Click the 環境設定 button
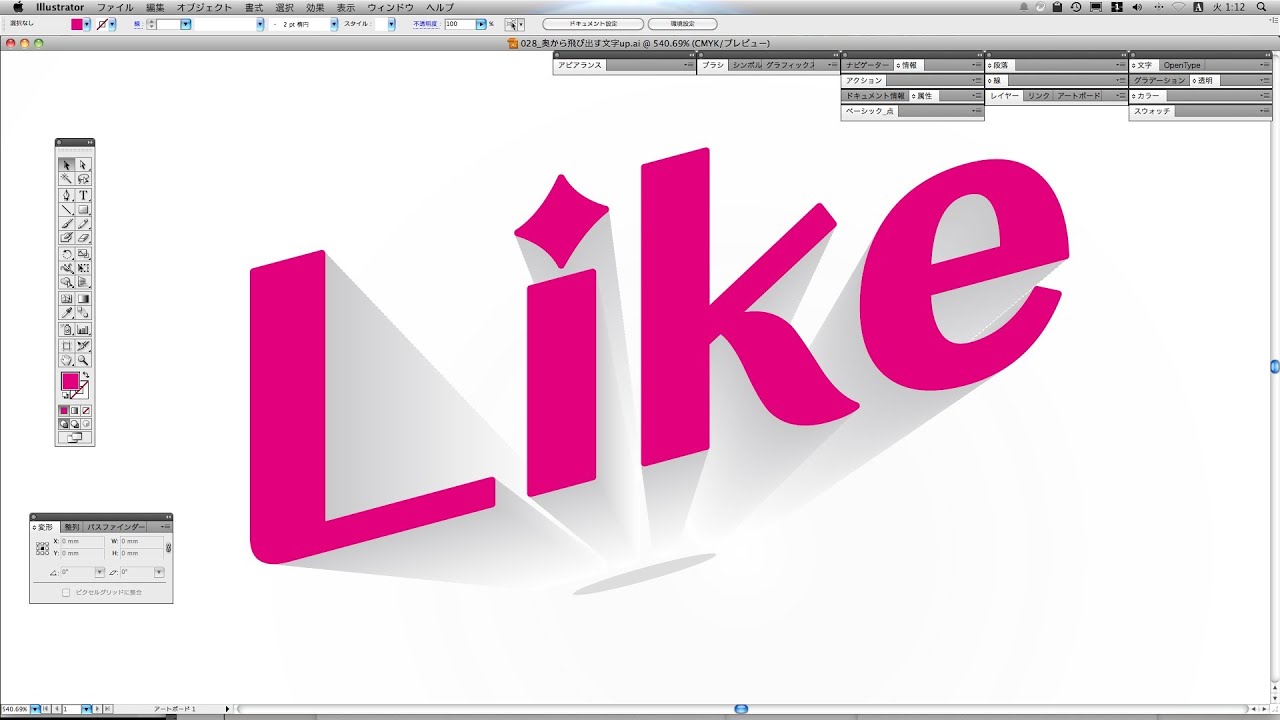Screen dimensions: 1280x720 [x=682, y=24]
